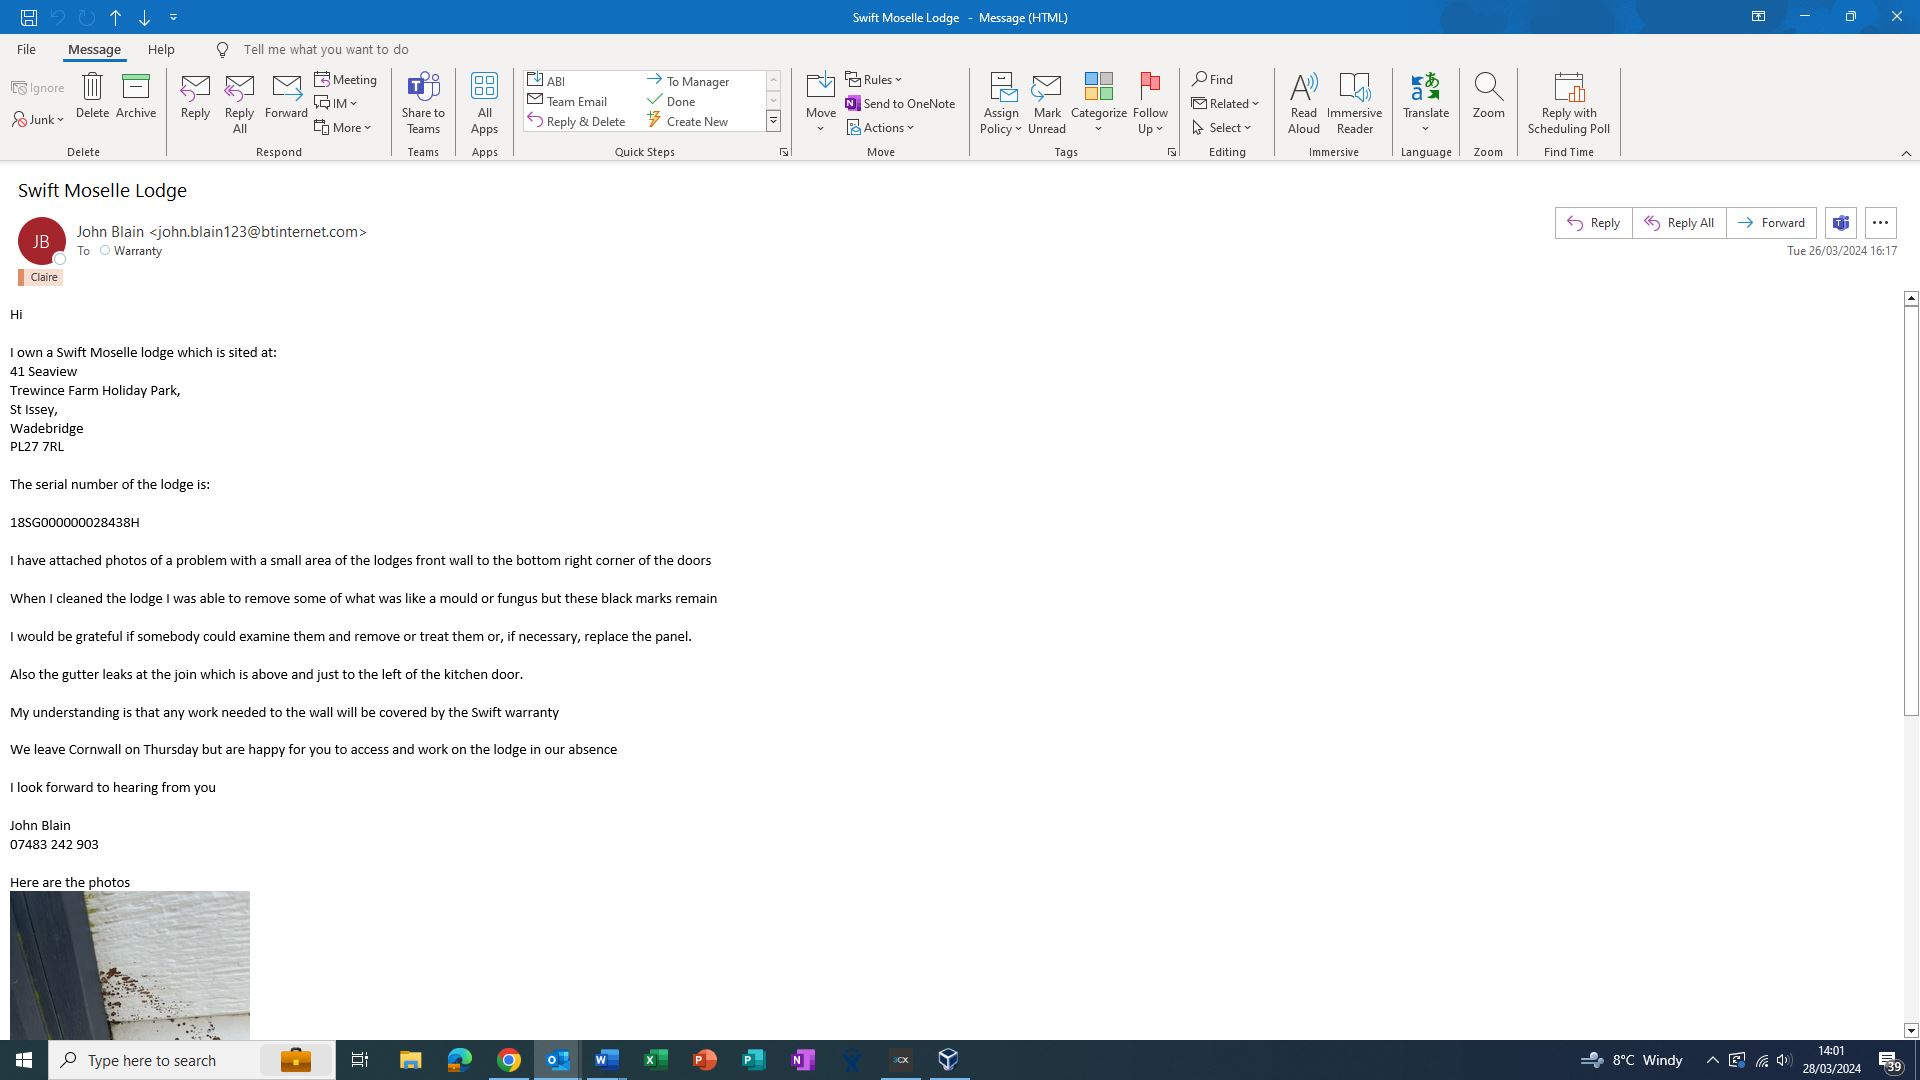Viewport: 1920px width, 1080px height.
Task: Click the Delete trash can icon
Action: click(92, 88)
